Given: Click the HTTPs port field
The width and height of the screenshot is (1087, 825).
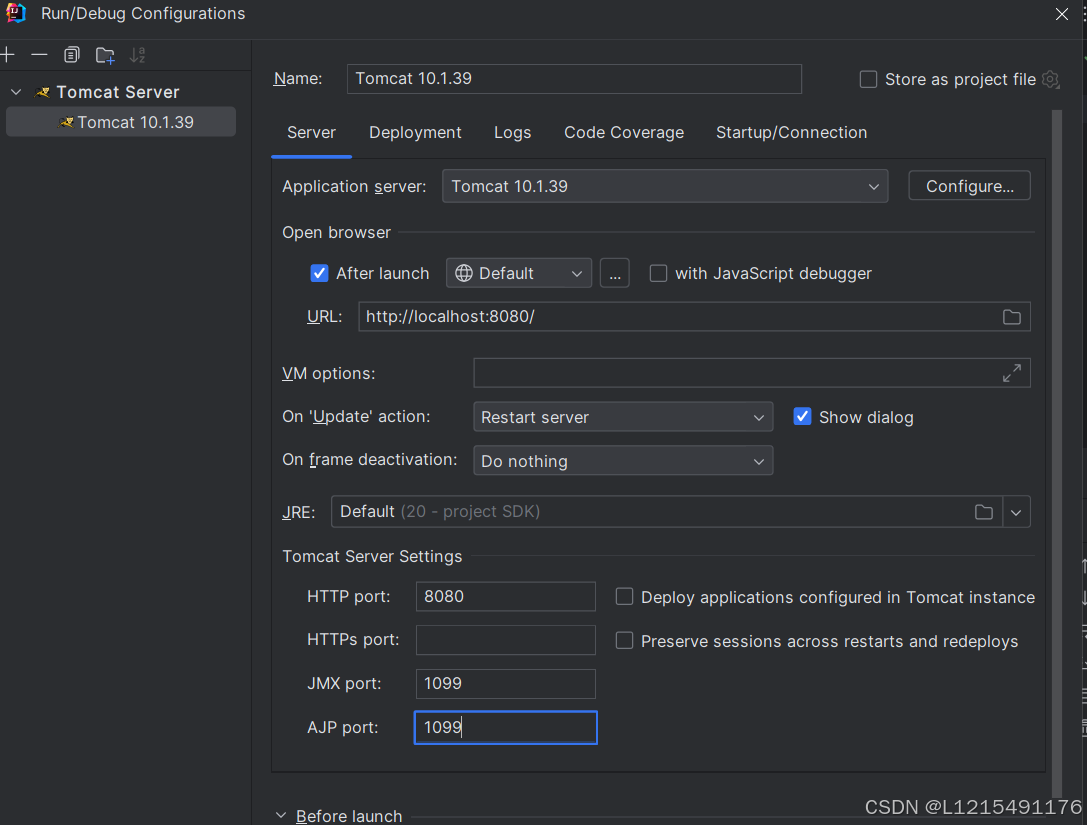Looking at the screenshot, I should (505, 640).
